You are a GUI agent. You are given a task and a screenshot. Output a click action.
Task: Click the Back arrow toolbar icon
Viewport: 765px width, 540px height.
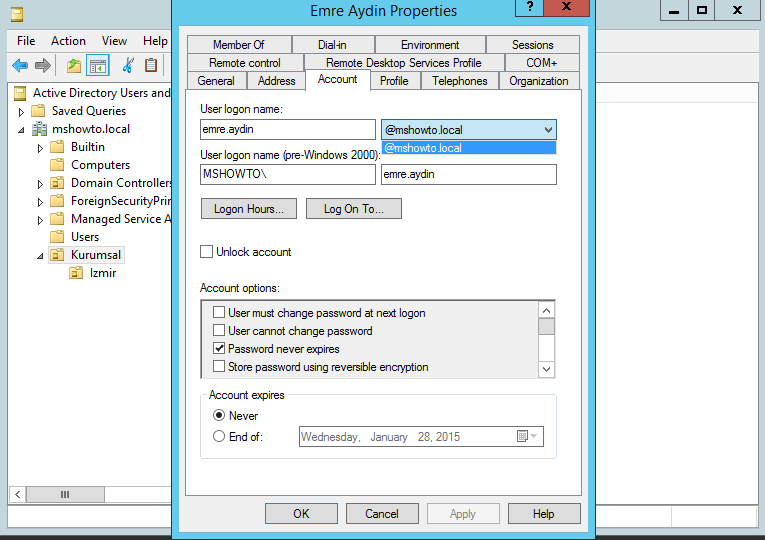click(20, 66)
